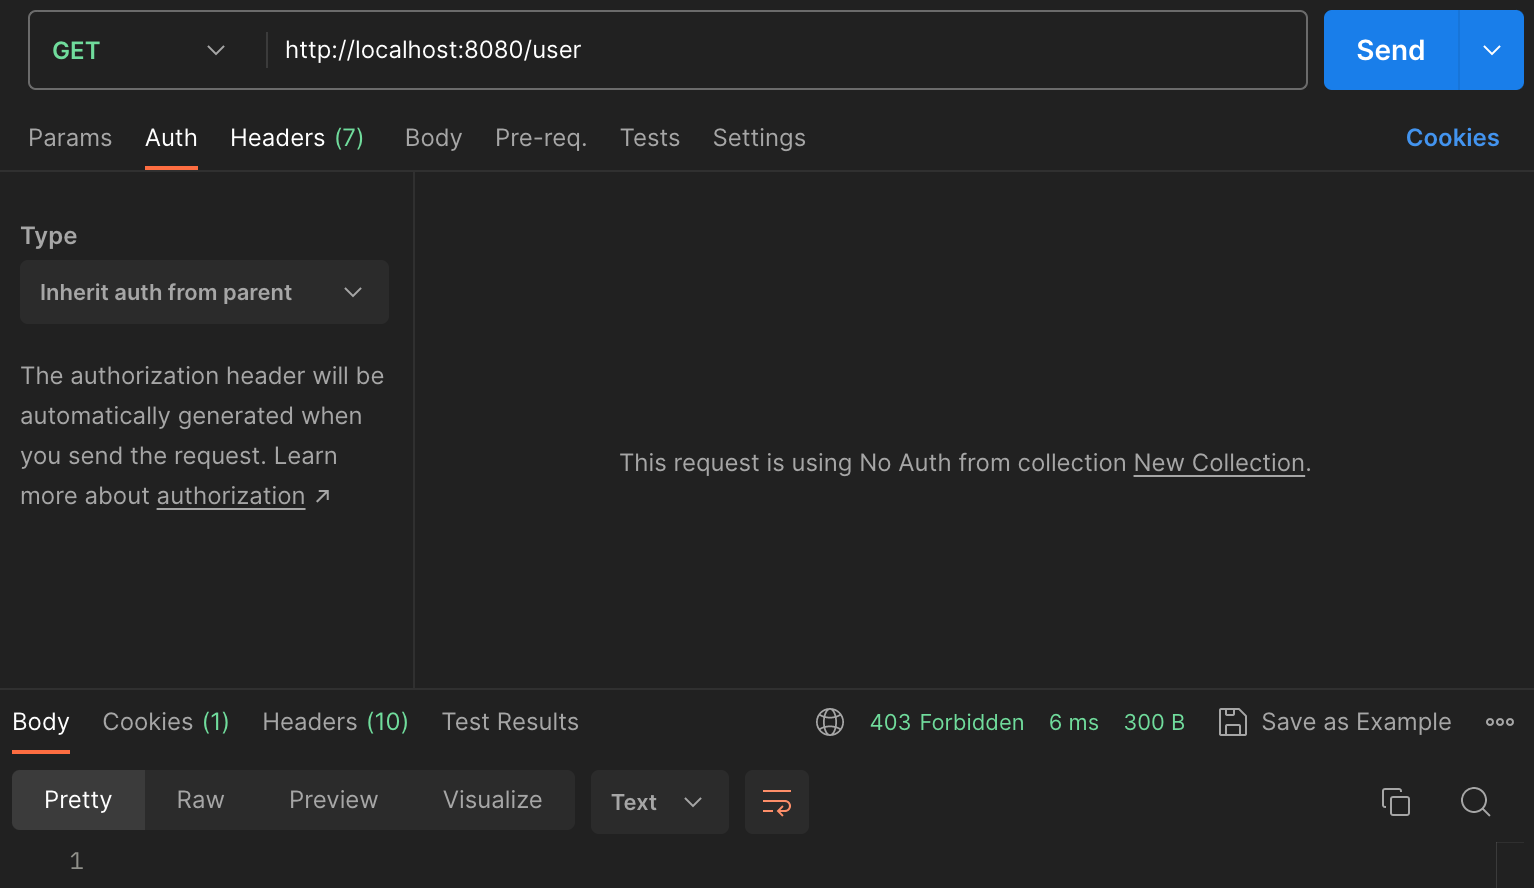Select the response Body tab
The width and height of the screenshot is (1534, 888).
tap(41, 722)
